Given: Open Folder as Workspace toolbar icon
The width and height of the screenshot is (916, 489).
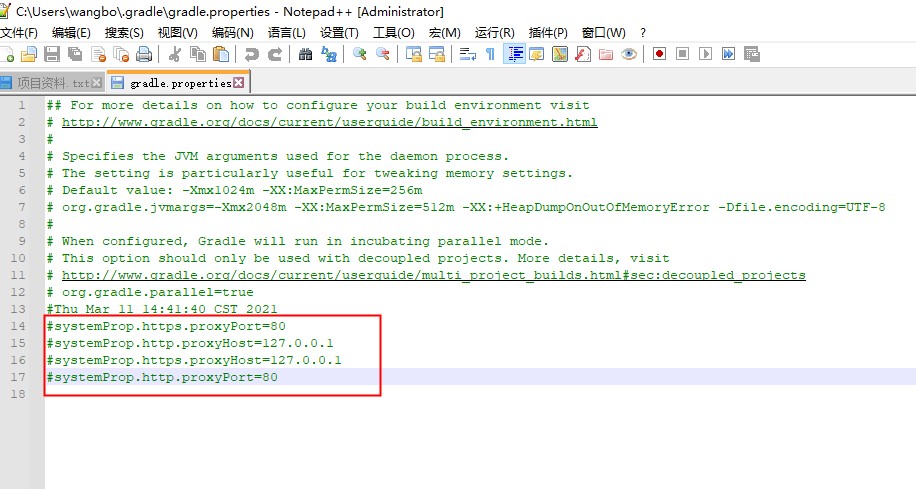Looking at the screenshot, I should click(x=606, y=54).
